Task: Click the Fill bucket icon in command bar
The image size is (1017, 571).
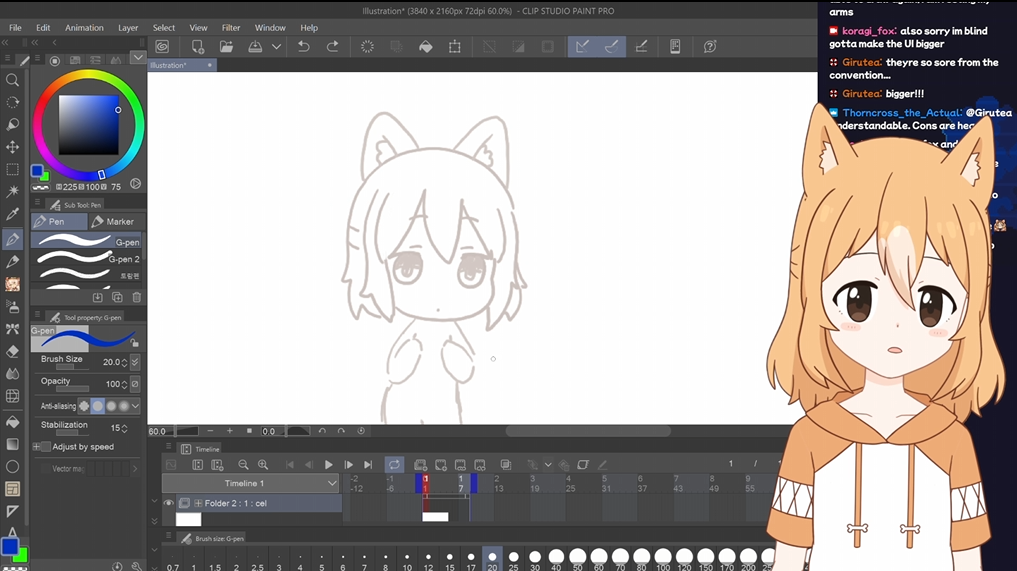Action: [x=425, y=46]
